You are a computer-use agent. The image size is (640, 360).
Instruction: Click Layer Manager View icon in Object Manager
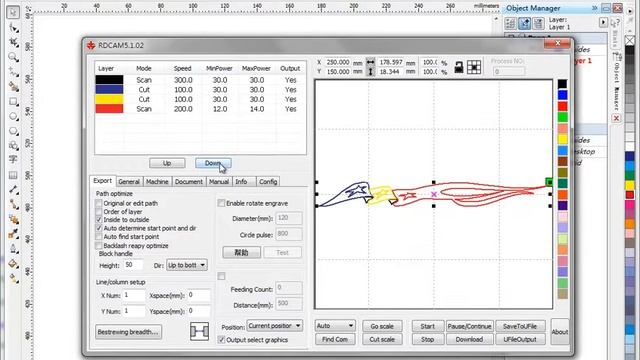pos(538,24)
